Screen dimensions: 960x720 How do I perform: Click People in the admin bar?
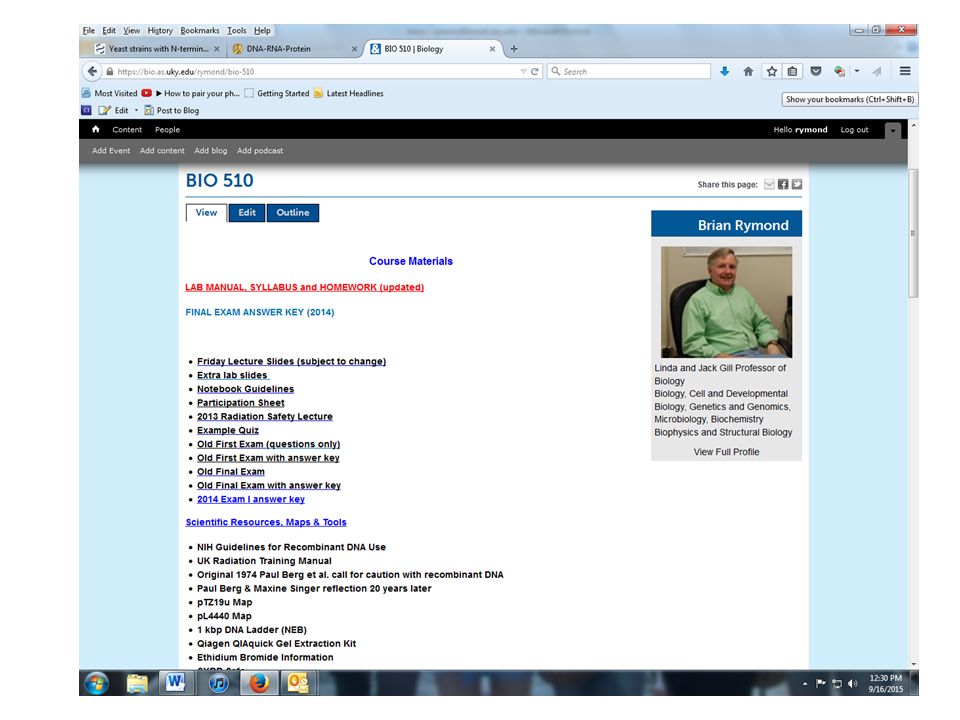click(x=167, y=130)
